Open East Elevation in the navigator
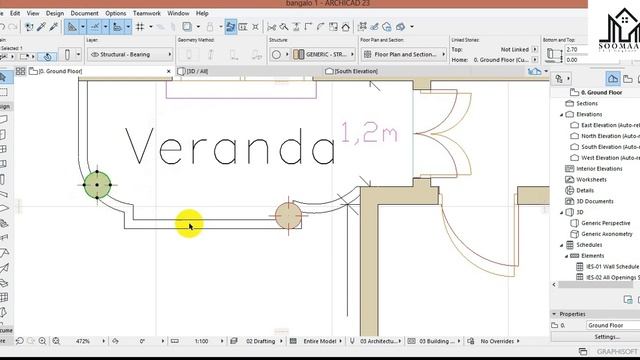The image size is (640, 360). click(605, 125)
